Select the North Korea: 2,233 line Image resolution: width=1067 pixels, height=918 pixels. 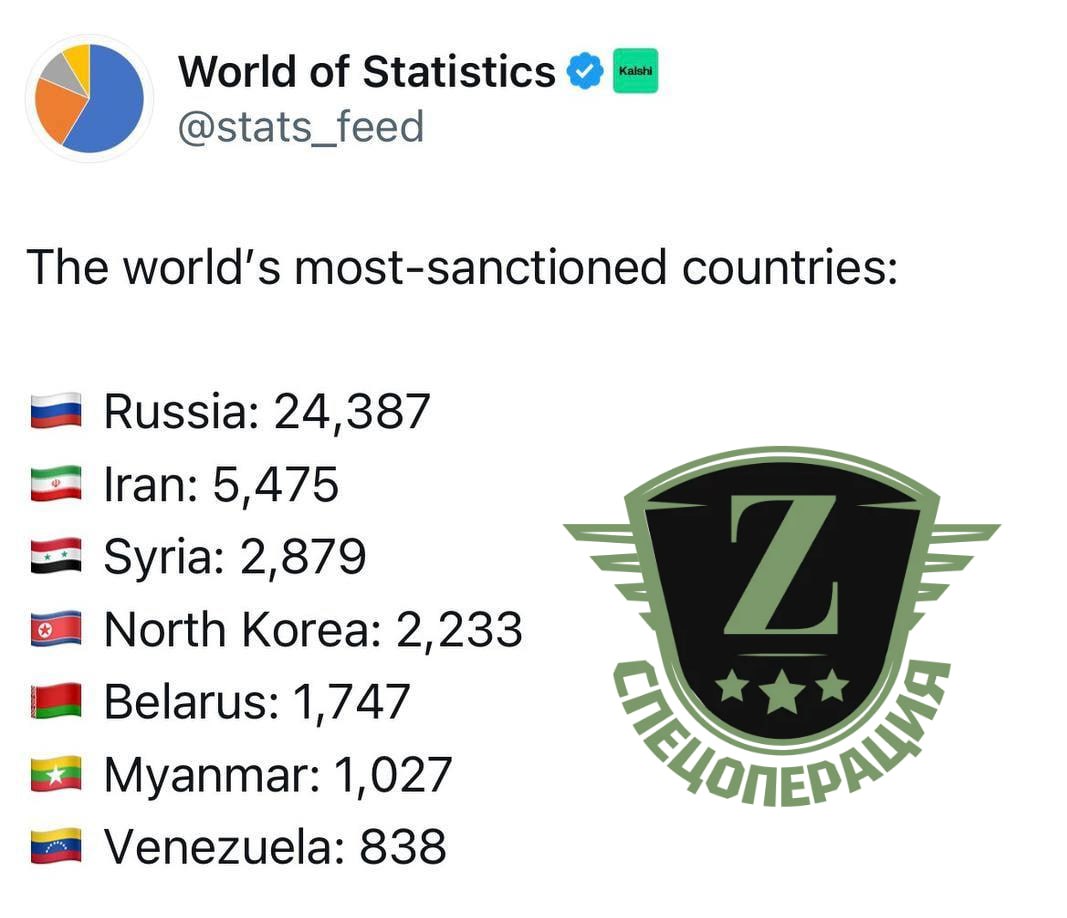coord(277,629)
